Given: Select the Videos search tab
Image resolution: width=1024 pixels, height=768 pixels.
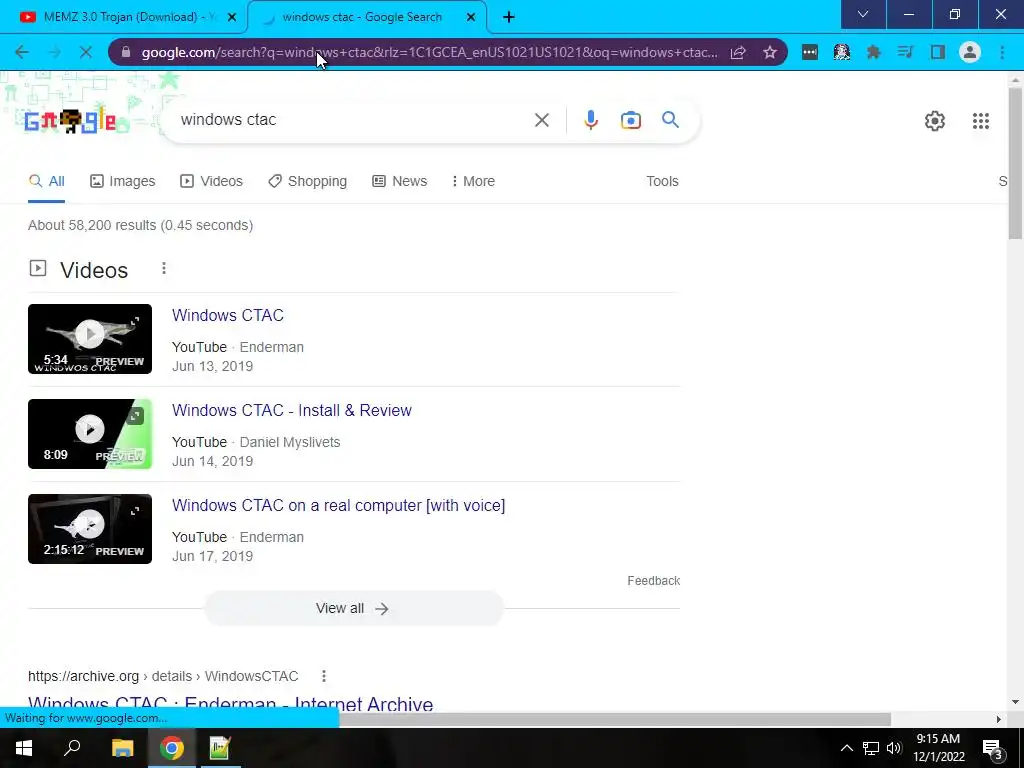Looking at the screenshot, I should click(212, 181).
